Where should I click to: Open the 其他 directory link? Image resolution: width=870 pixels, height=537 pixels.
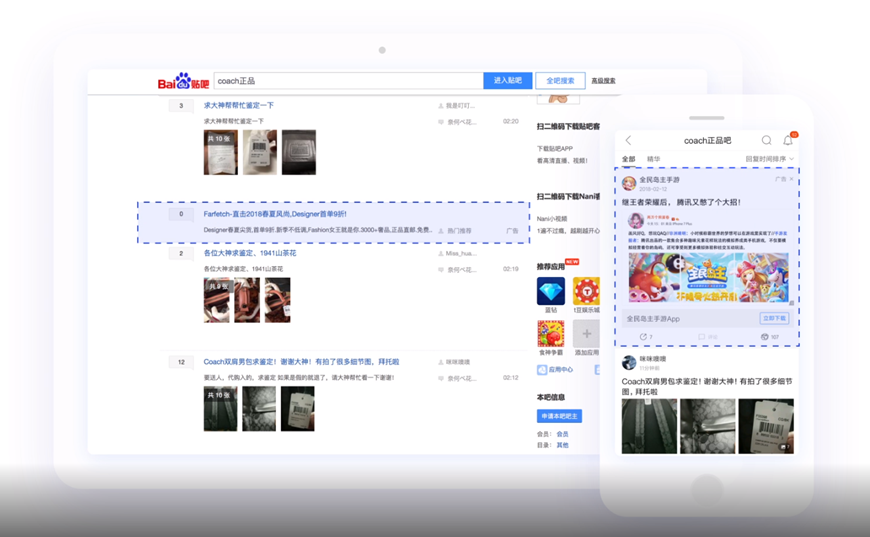[563, 445]
